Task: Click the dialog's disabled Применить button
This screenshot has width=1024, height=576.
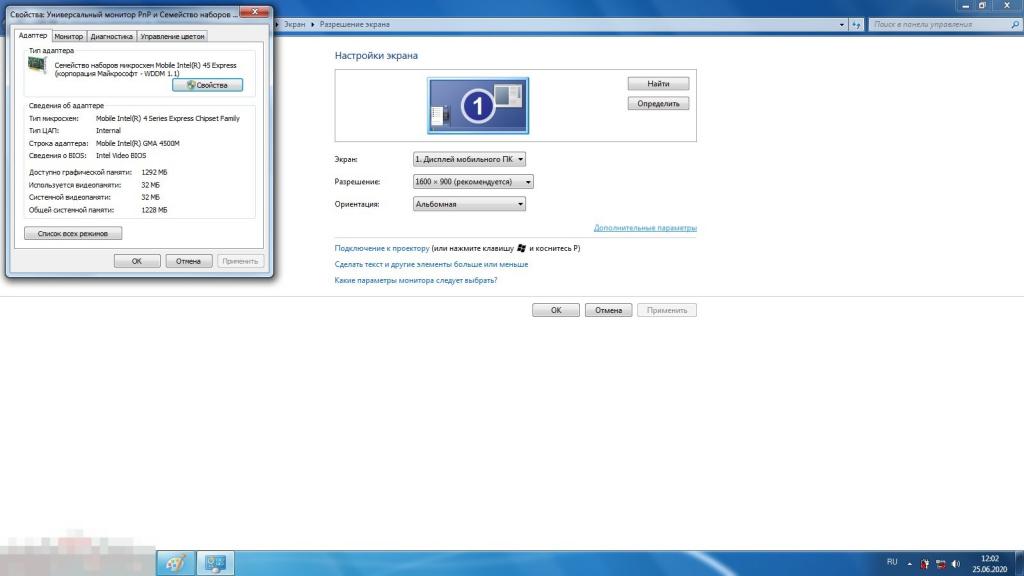Action: [x=240, y=261]
